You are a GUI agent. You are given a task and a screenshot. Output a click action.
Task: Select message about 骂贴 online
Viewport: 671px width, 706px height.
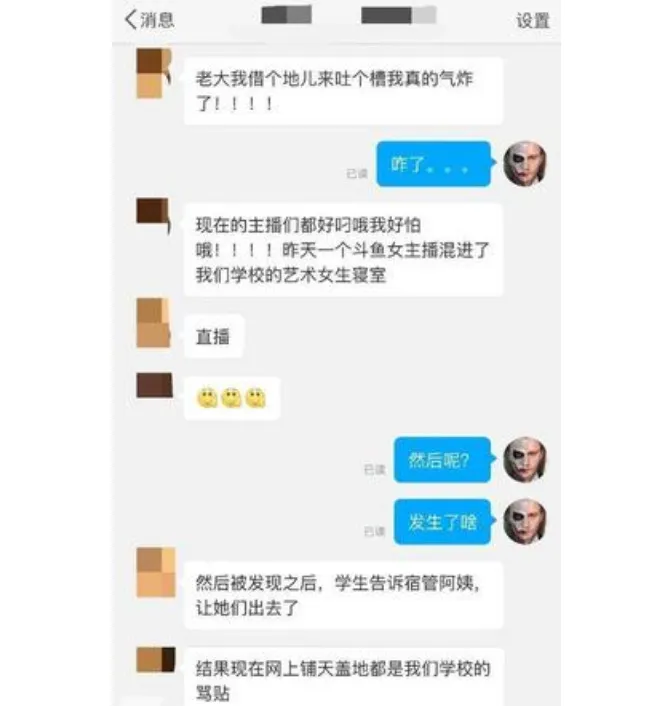pos(343,678)
